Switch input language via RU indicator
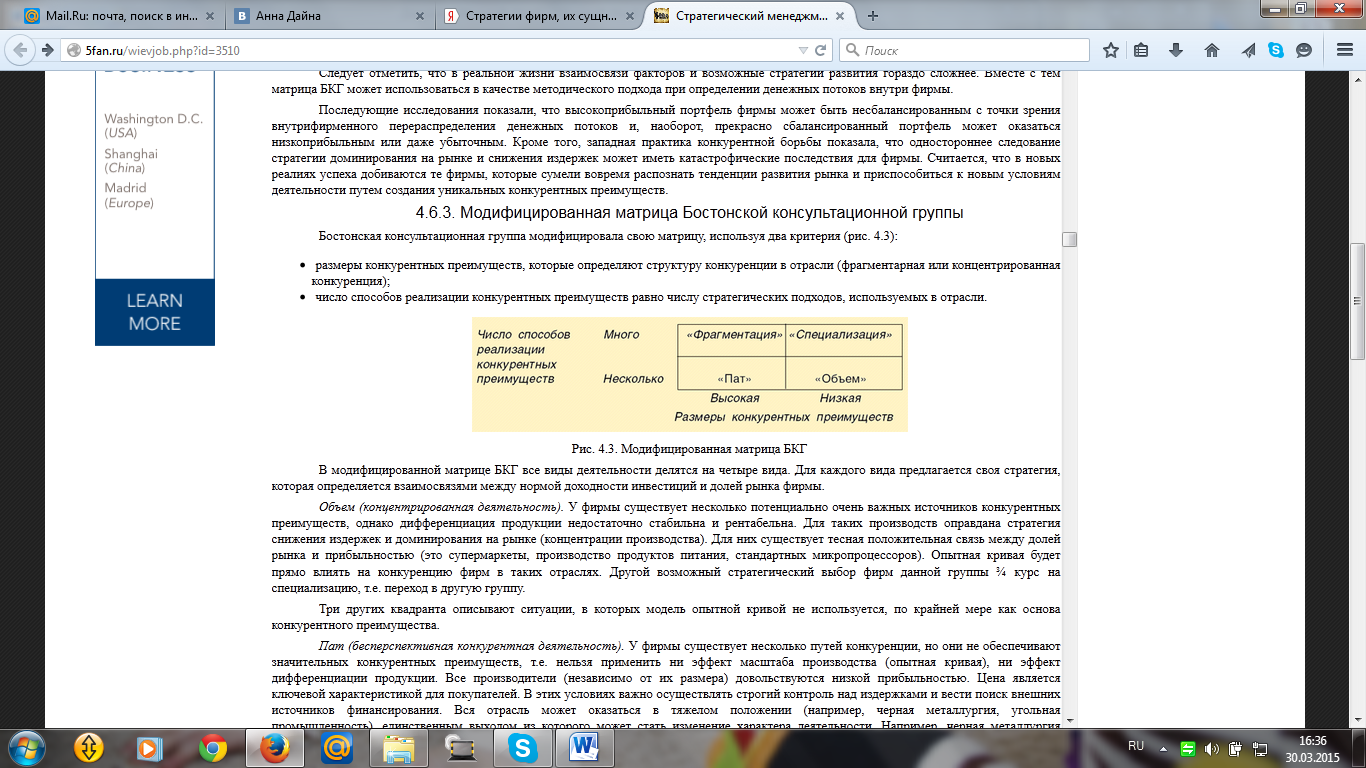The width and height of the screenshot is (1366, 768). click(x=1136, y=746)
